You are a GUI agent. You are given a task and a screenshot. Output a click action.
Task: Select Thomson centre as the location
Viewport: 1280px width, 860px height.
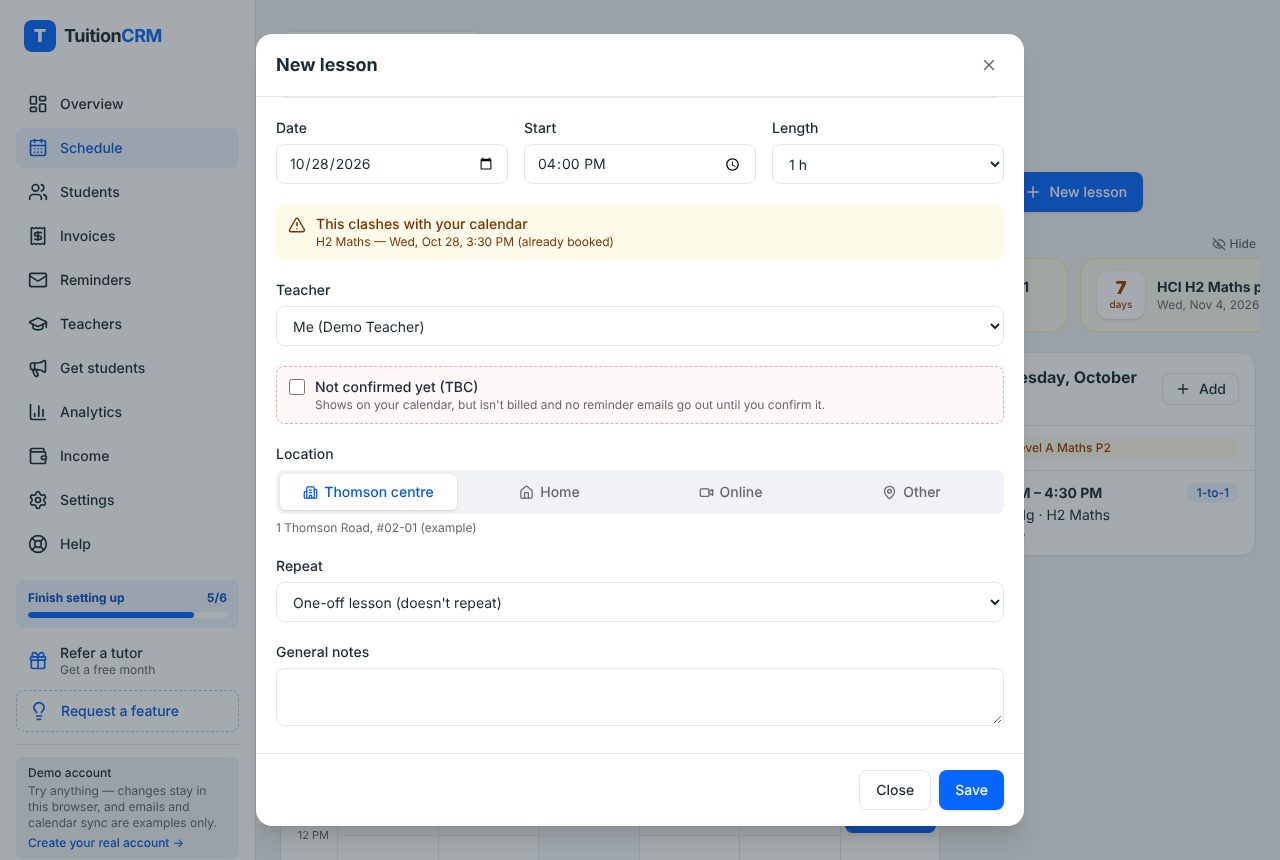(x=368, y=492)
